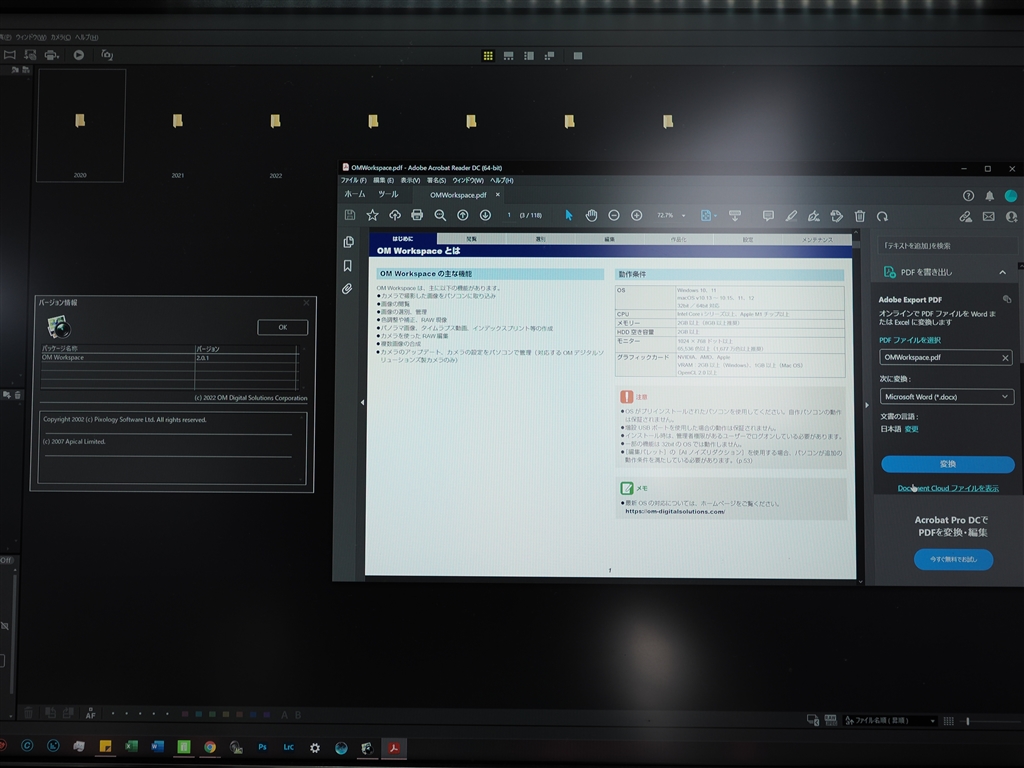This screenshot has width=1024, height=768.
Task: Open the Microsoft Word format dropdown
Action: point(946,396)
